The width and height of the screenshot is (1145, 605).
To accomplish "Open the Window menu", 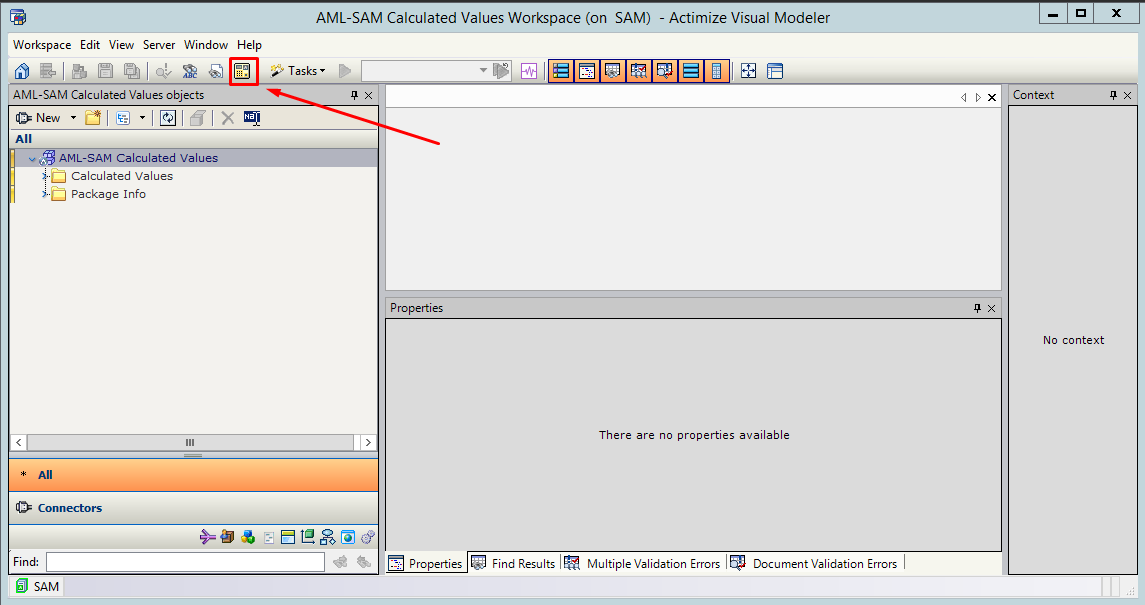I will 206,45.
